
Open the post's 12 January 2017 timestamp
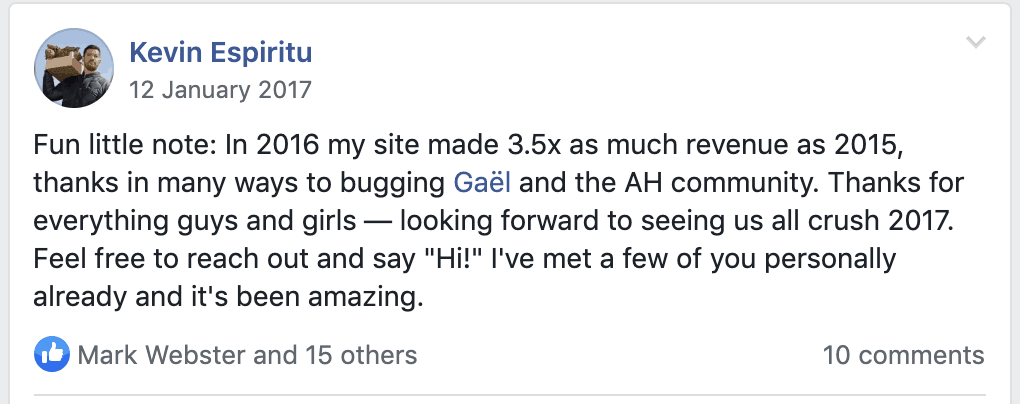click(x=220, y=89)
